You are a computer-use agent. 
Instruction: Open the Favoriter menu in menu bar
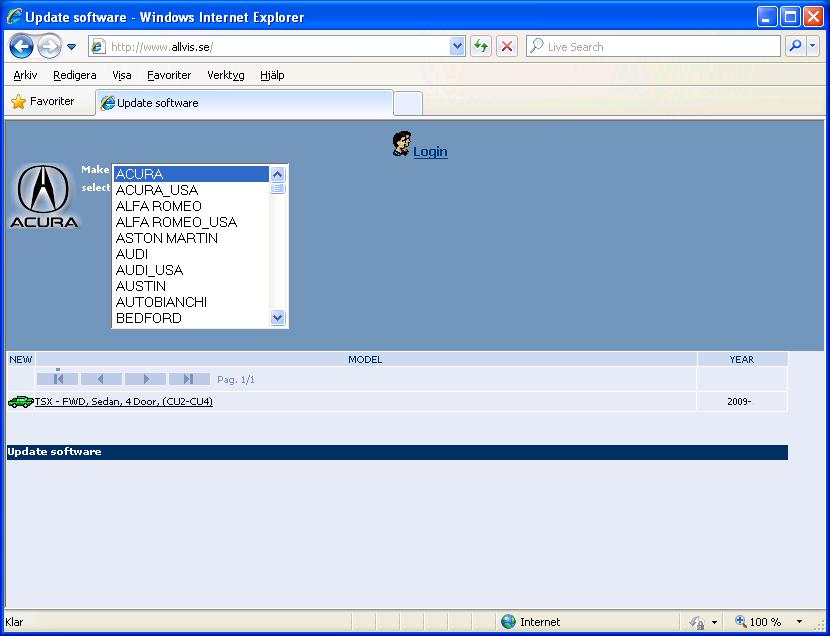tap(169, 75)
